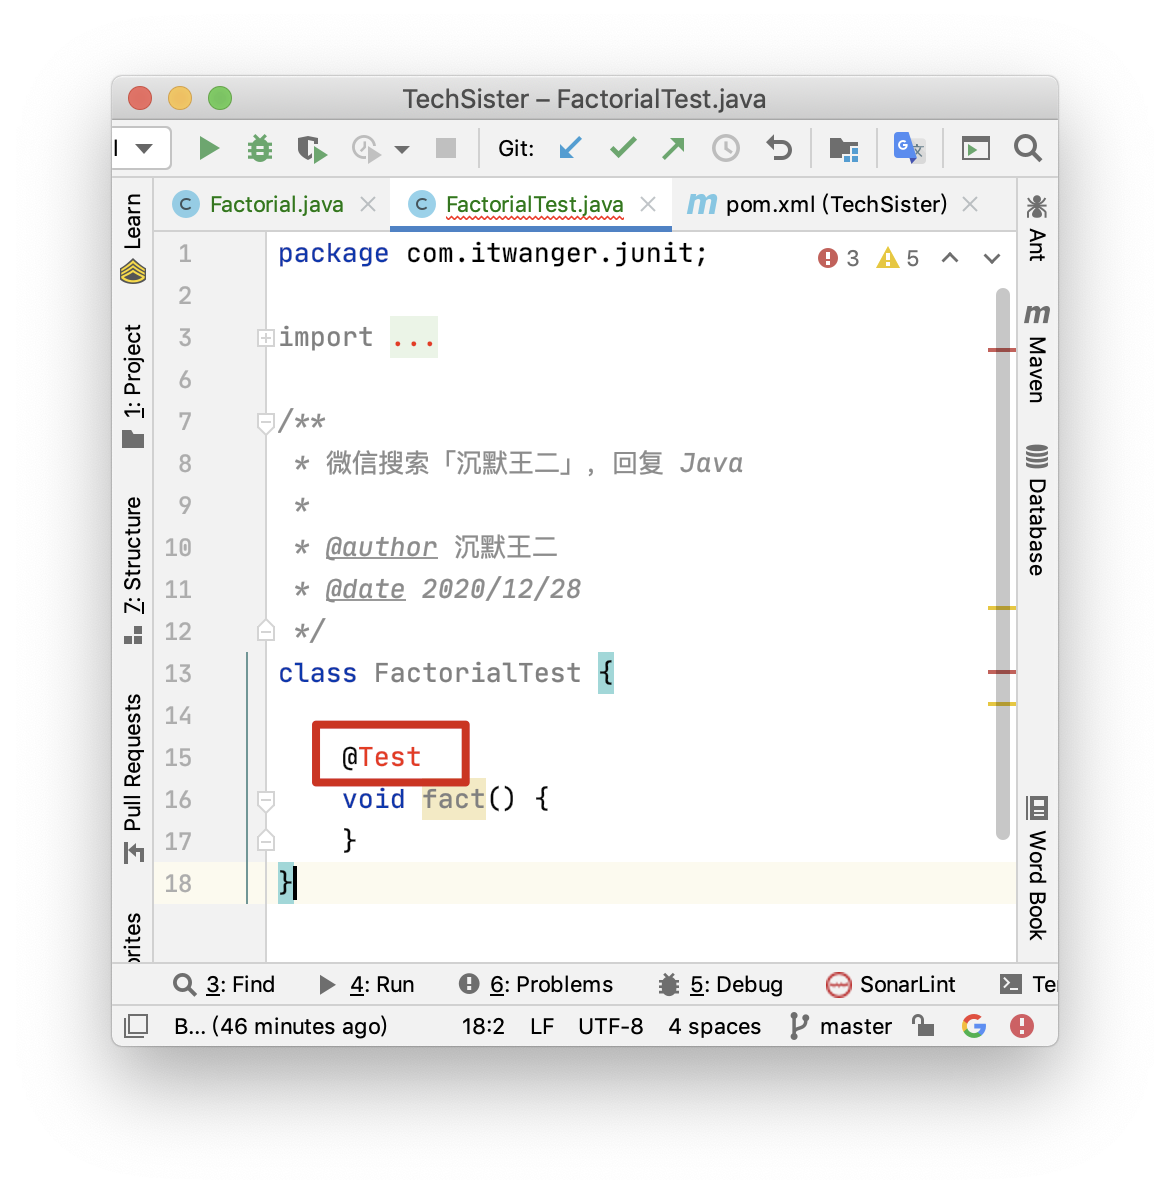The height and width of the screenshot is (1194, 1170).
Task: Click Git commit green checkmark
Action: [x=623, y=149]
